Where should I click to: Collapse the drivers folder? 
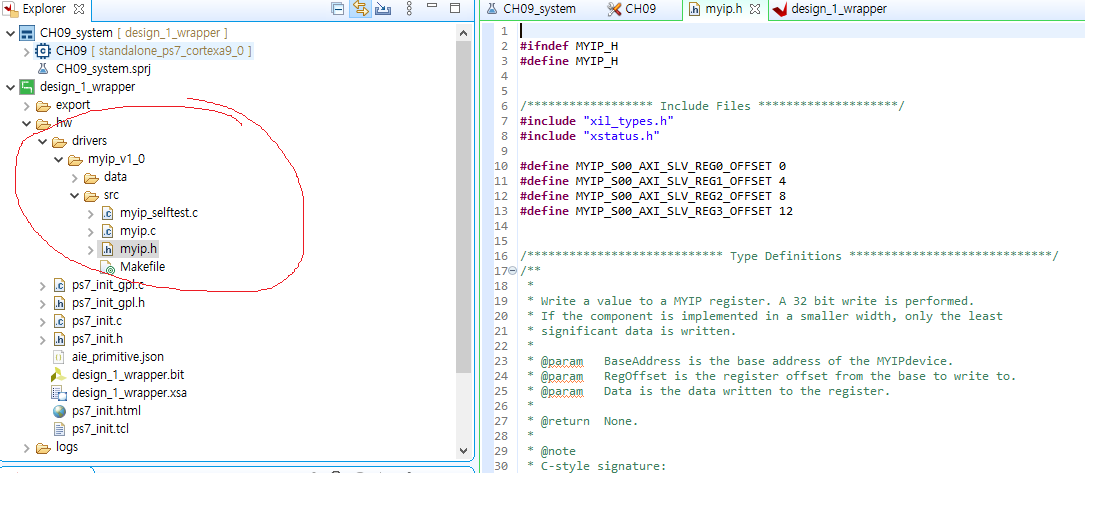42,142
